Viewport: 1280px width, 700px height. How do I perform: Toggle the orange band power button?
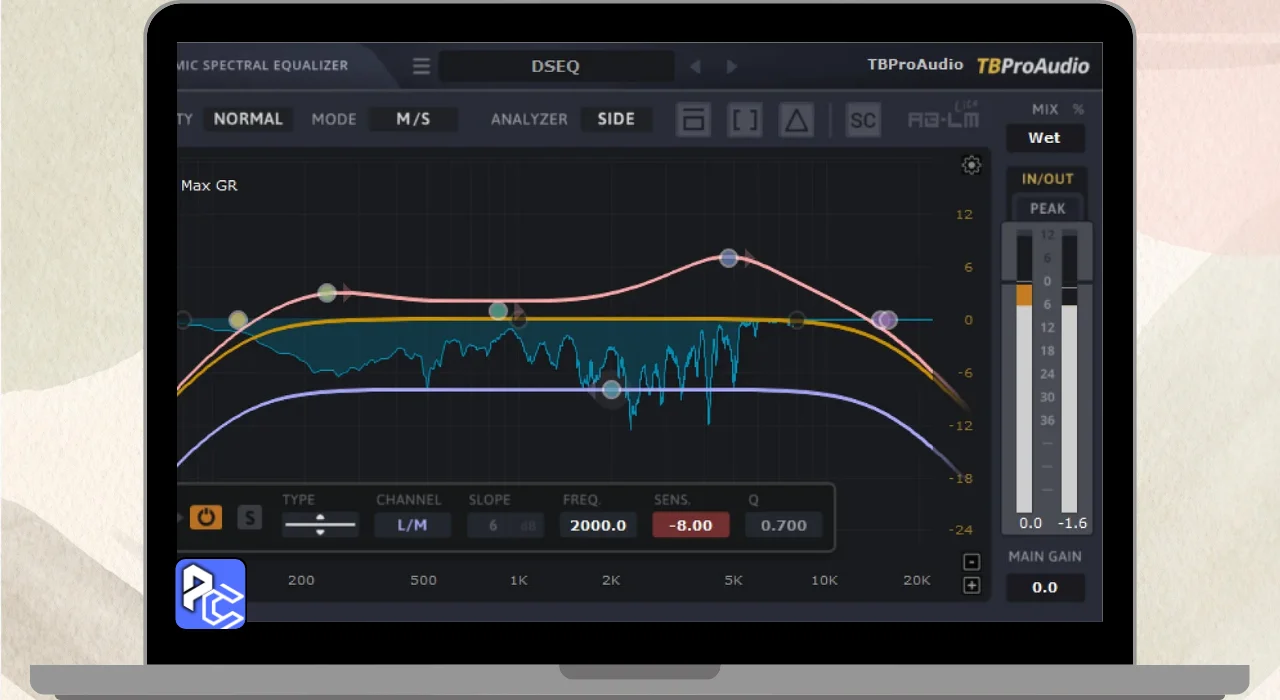(x=206, y=517)
